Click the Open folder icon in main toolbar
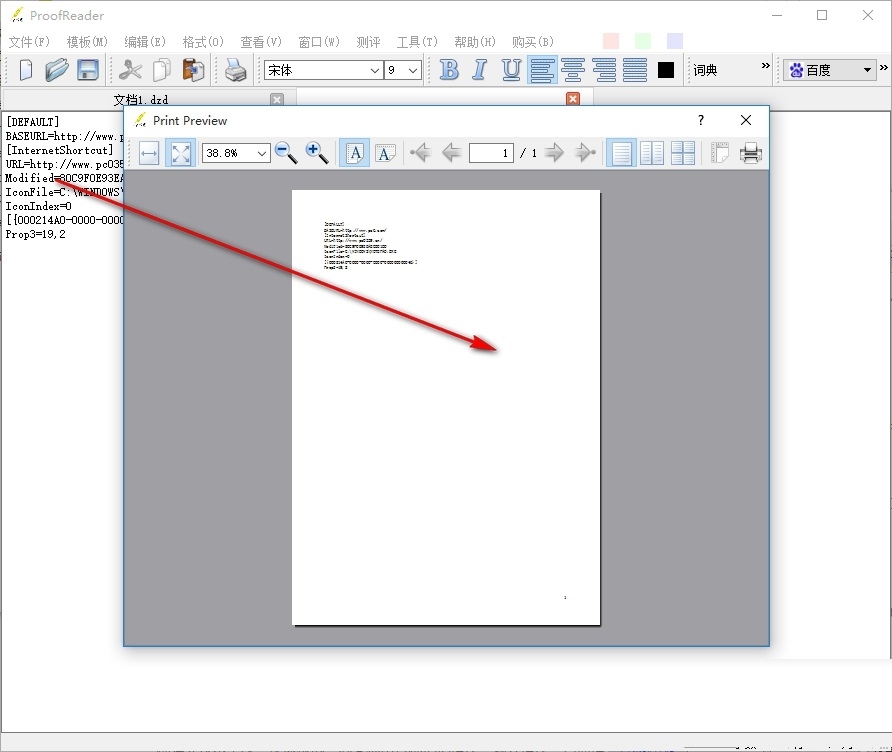This screenshot has height=752, width=892. coord(57,70)
